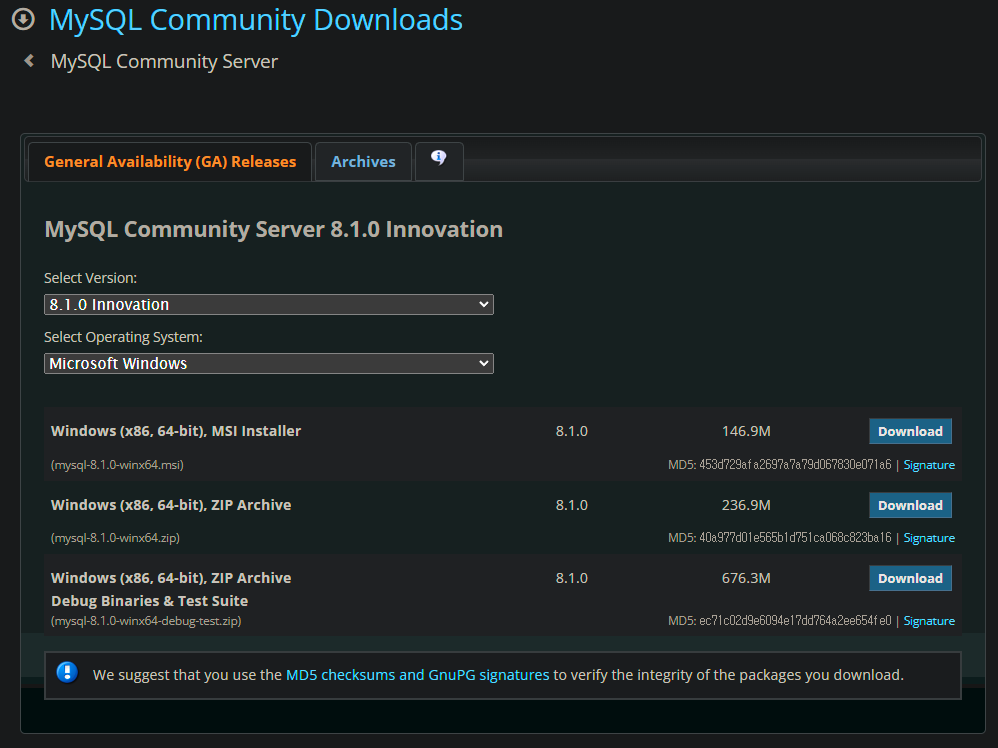Image resolution: width=998 pixels, height=748 pixels.
Task: Click the 8.1.0 version in MSI Installer row
Action: [x=572, y=431]
